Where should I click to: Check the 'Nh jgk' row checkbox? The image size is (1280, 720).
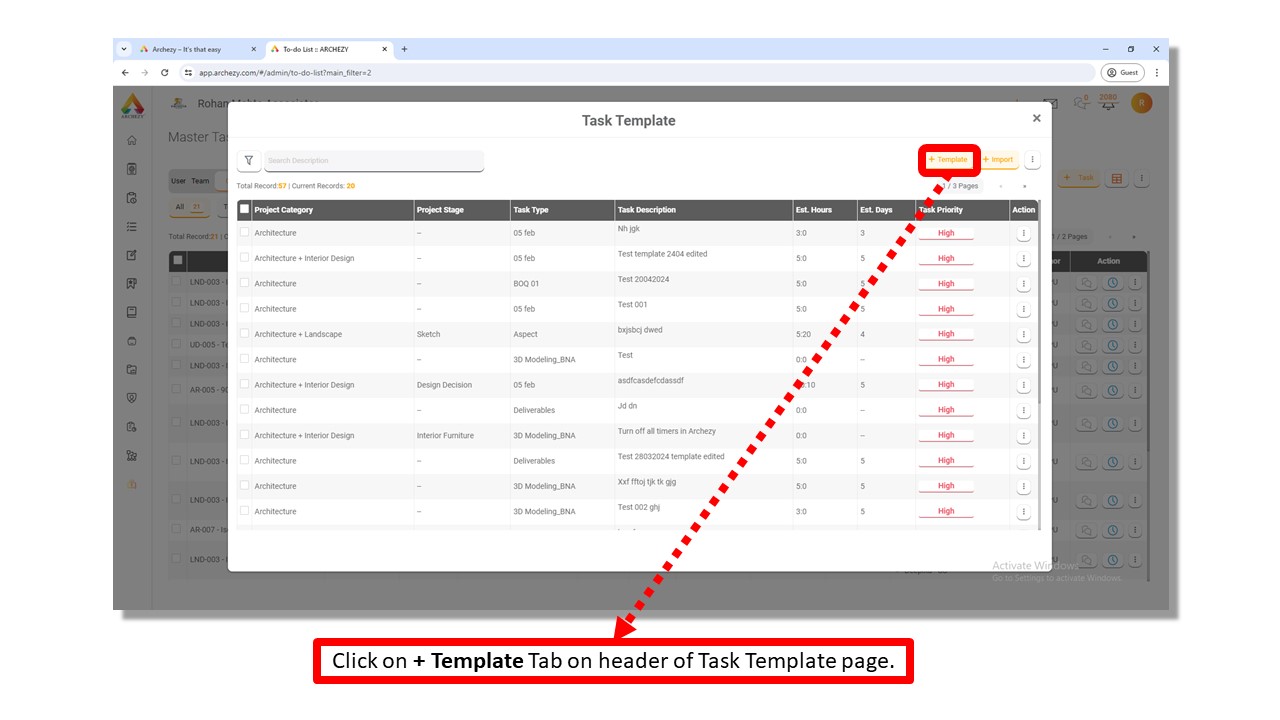click(244, 232)
